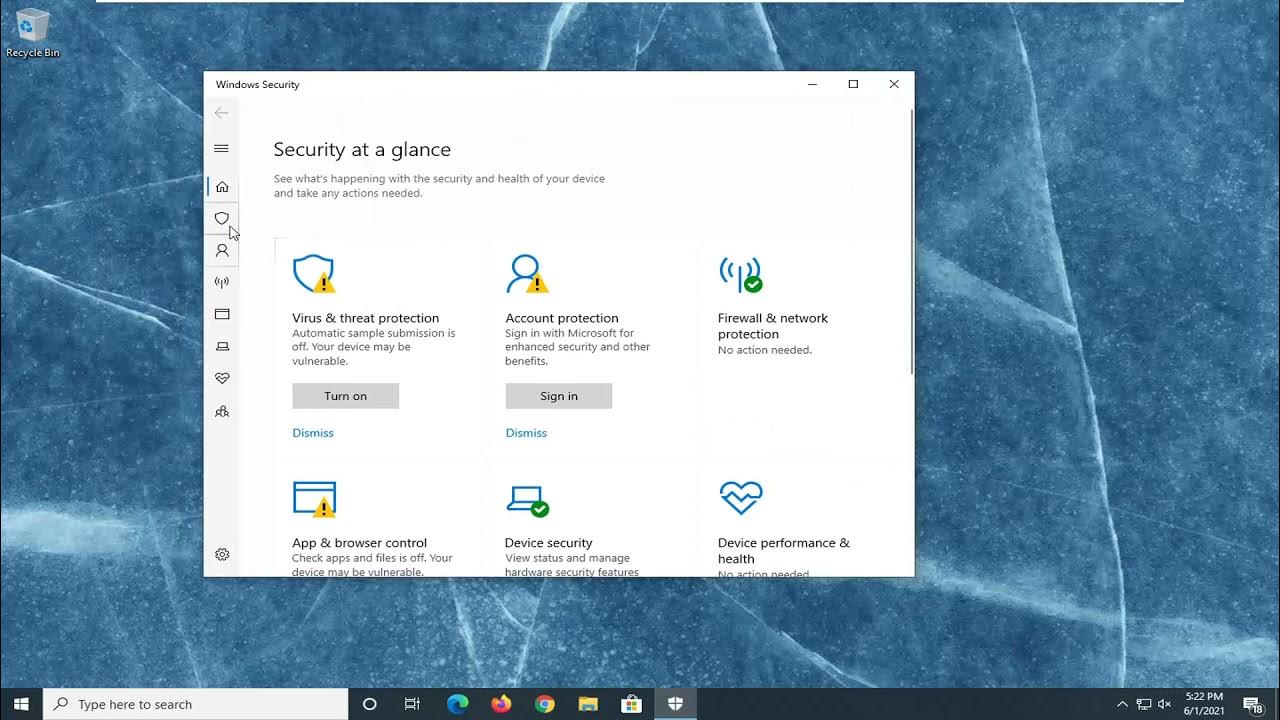
Task: Open Device security laptop icon in sidebar
Action: point(222,346)
